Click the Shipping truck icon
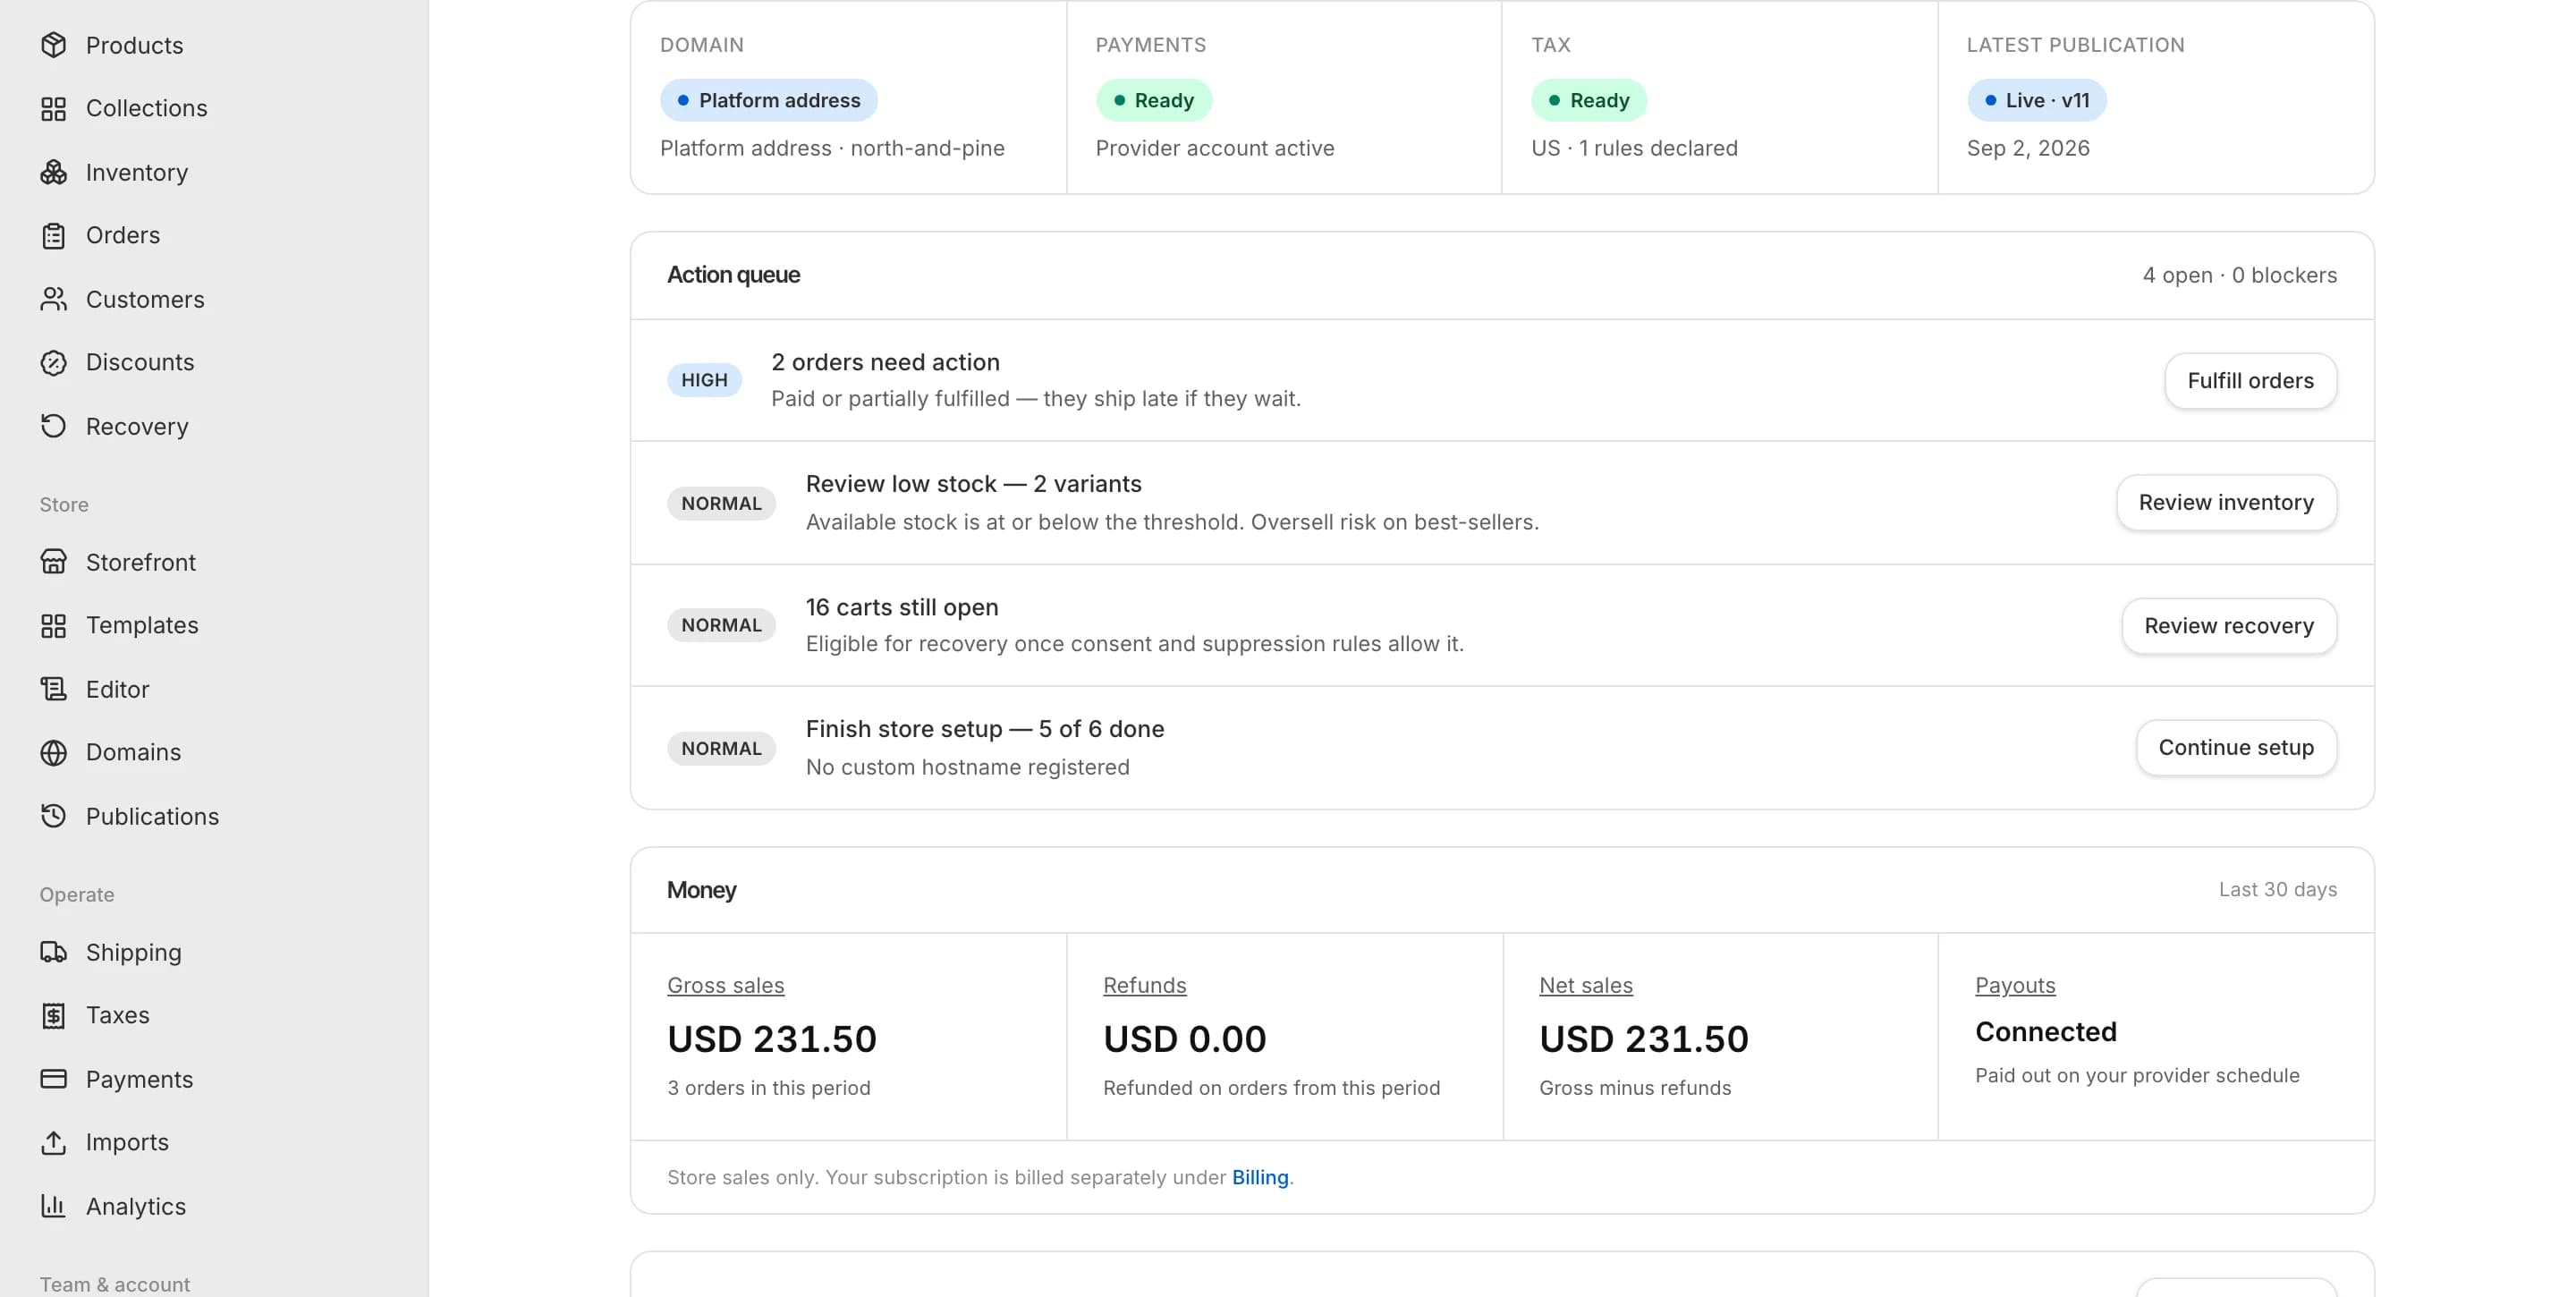Image resolution: width=2576 pixels, height=1297 pixels. (53, 952)
